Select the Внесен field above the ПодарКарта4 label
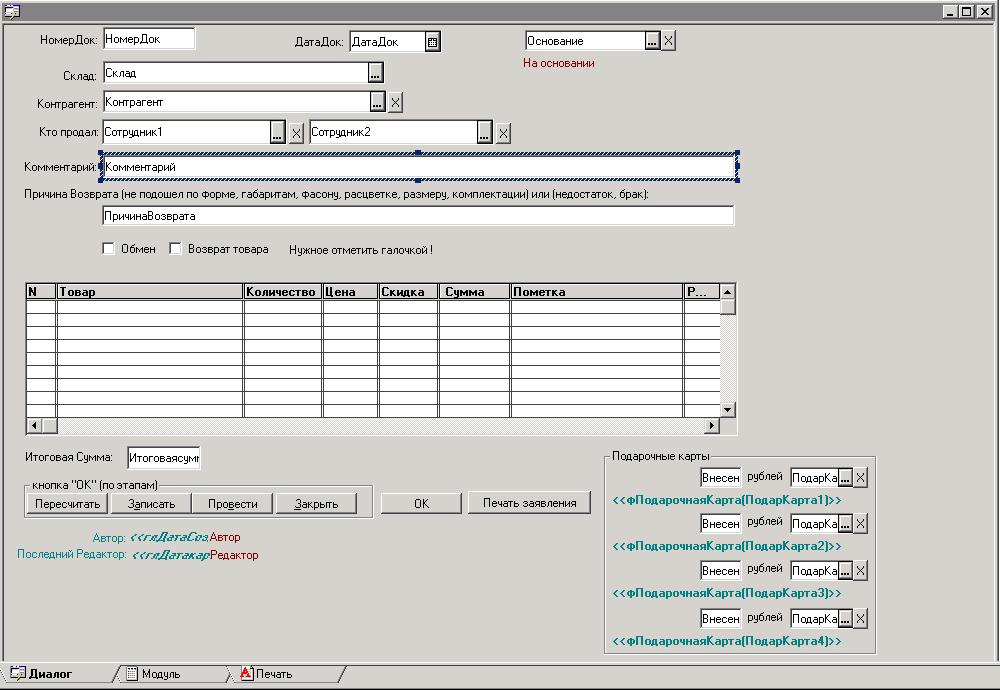 pyautogui.click(x=720, y=619)
